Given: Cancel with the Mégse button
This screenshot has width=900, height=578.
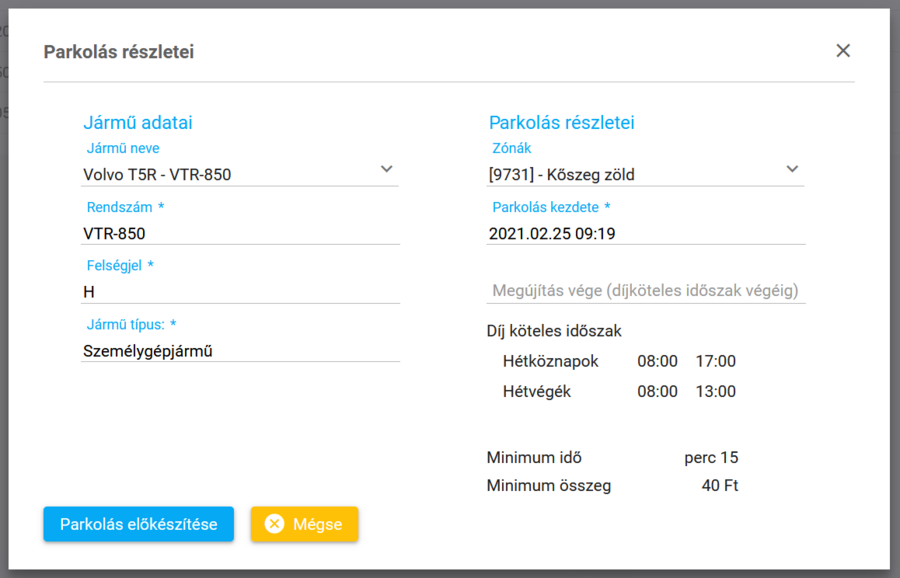Looking at the screenshot, I should coord(304,524).
